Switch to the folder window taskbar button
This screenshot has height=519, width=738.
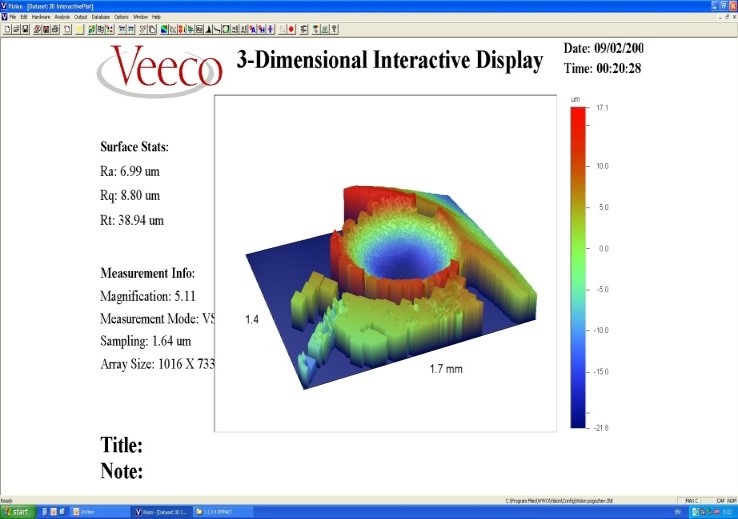[224, 511]
